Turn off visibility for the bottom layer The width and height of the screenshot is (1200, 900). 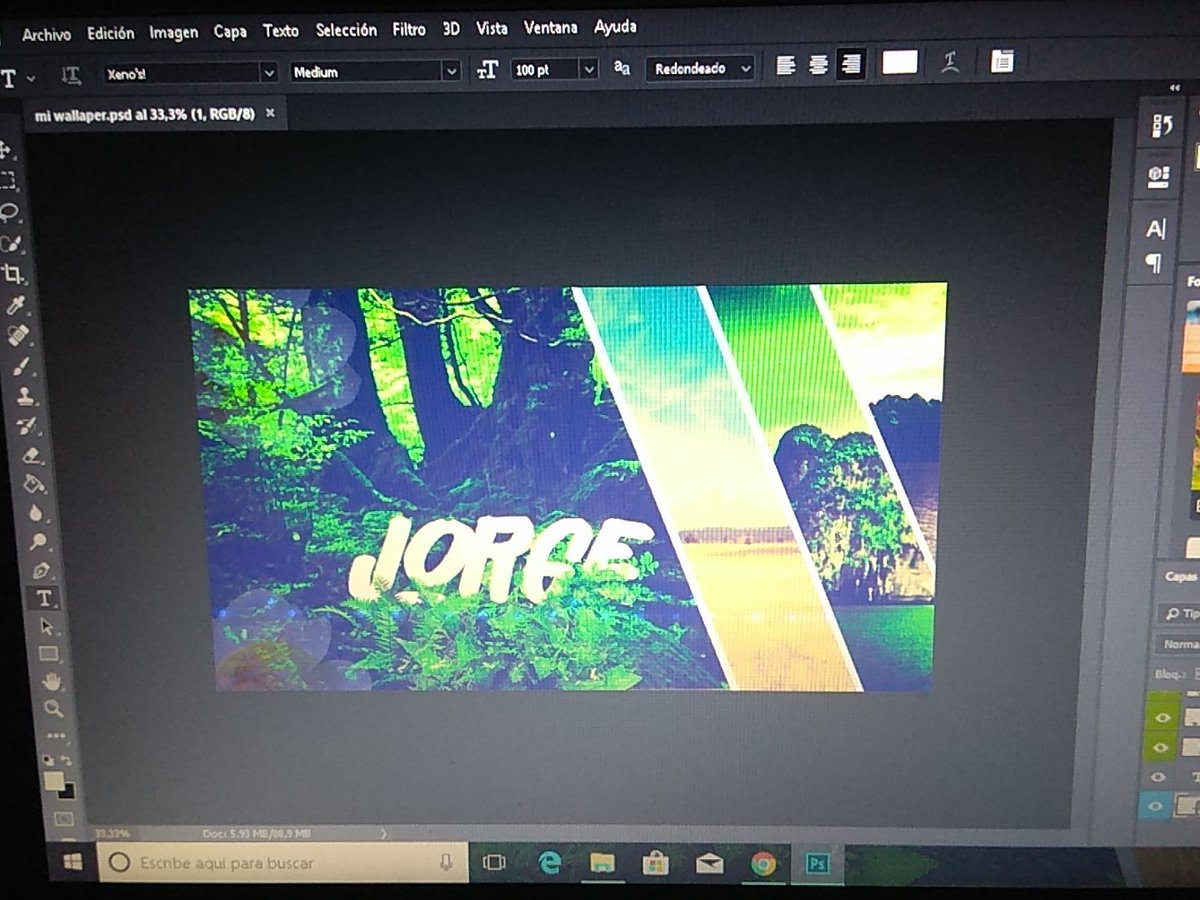(1158, 804)
